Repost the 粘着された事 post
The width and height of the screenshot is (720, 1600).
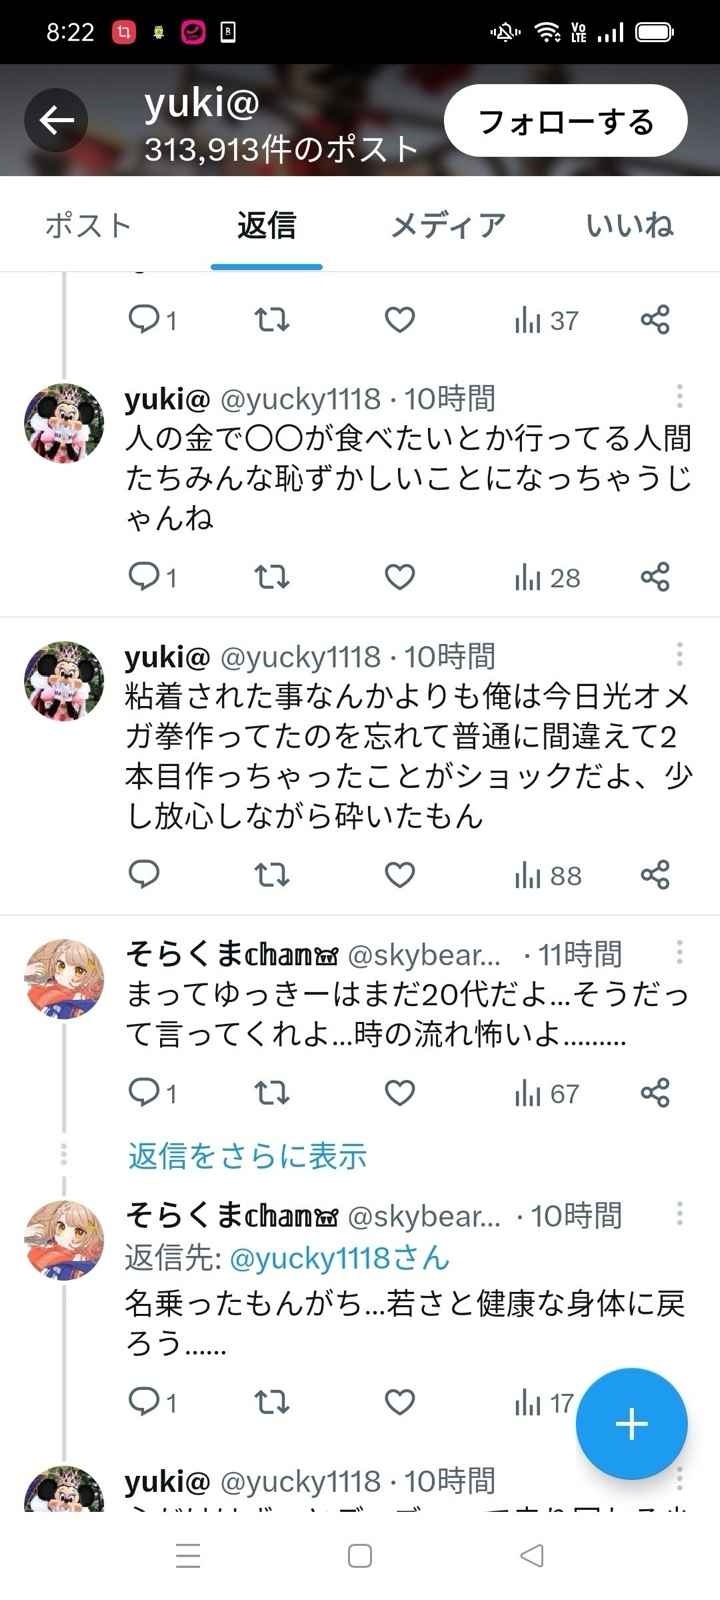pos(271,875)
